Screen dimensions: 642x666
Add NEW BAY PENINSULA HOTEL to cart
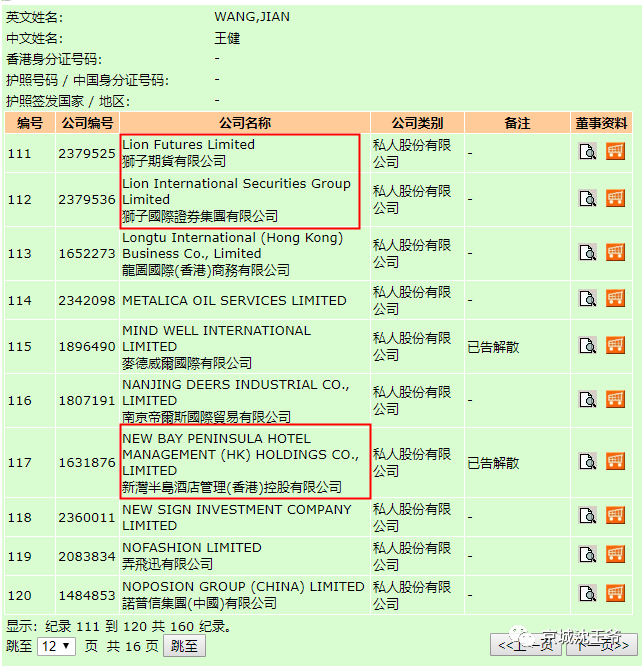[x=615, y=462]
